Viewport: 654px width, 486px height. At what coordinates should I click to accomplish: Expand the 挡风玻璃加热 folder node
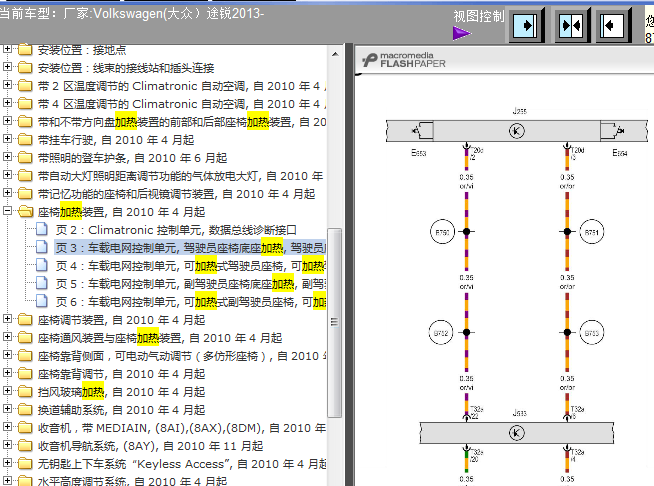pyautogui.click(x=7, y=391)
